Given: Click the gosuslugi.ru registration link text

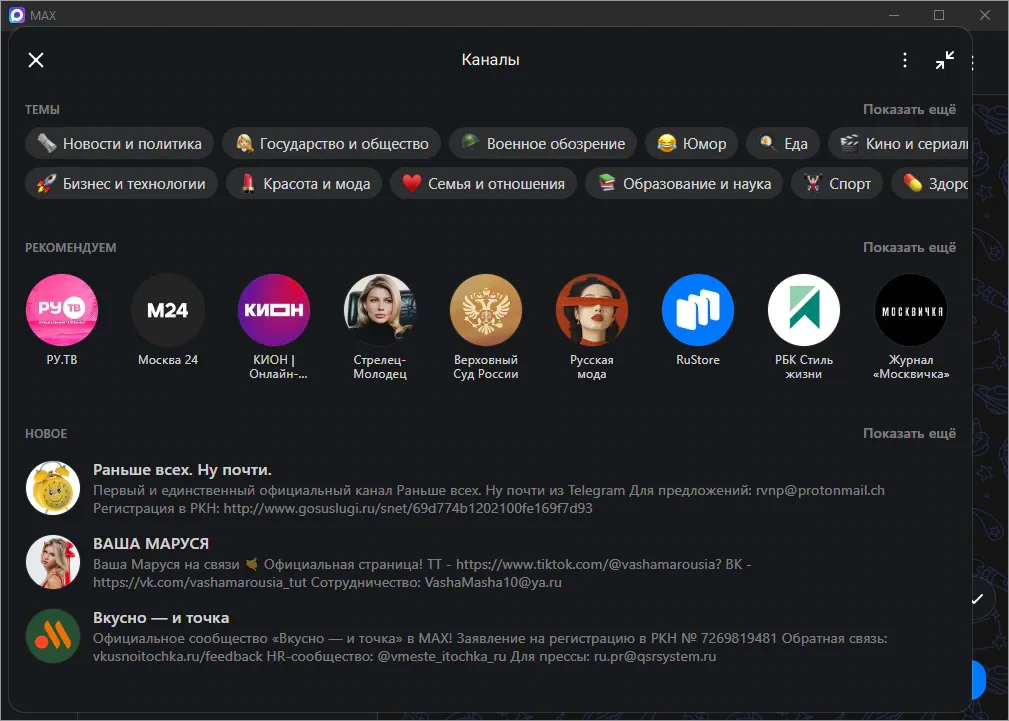Looking at the screenshot, I should click(x=407, y=509).
